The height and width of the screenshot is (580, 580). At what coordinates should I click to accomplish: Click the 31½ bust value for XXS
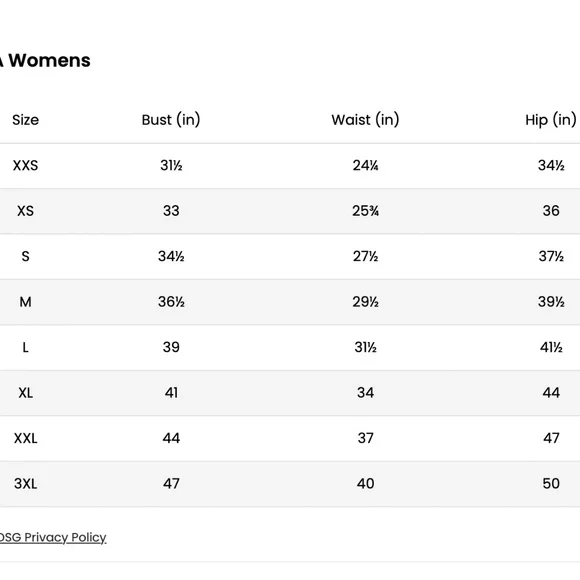pos(171,165)
